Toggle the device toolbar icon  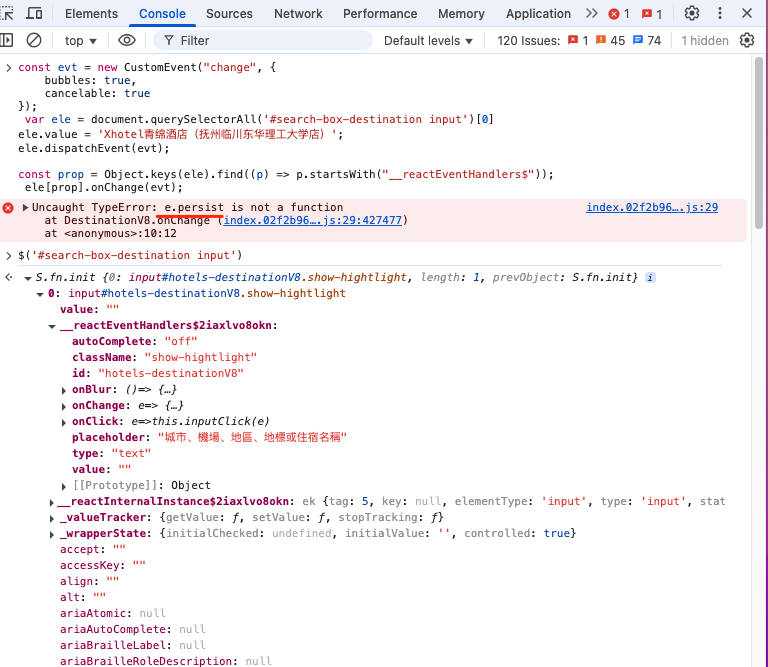pyautogui.click(x=34, y=13)
